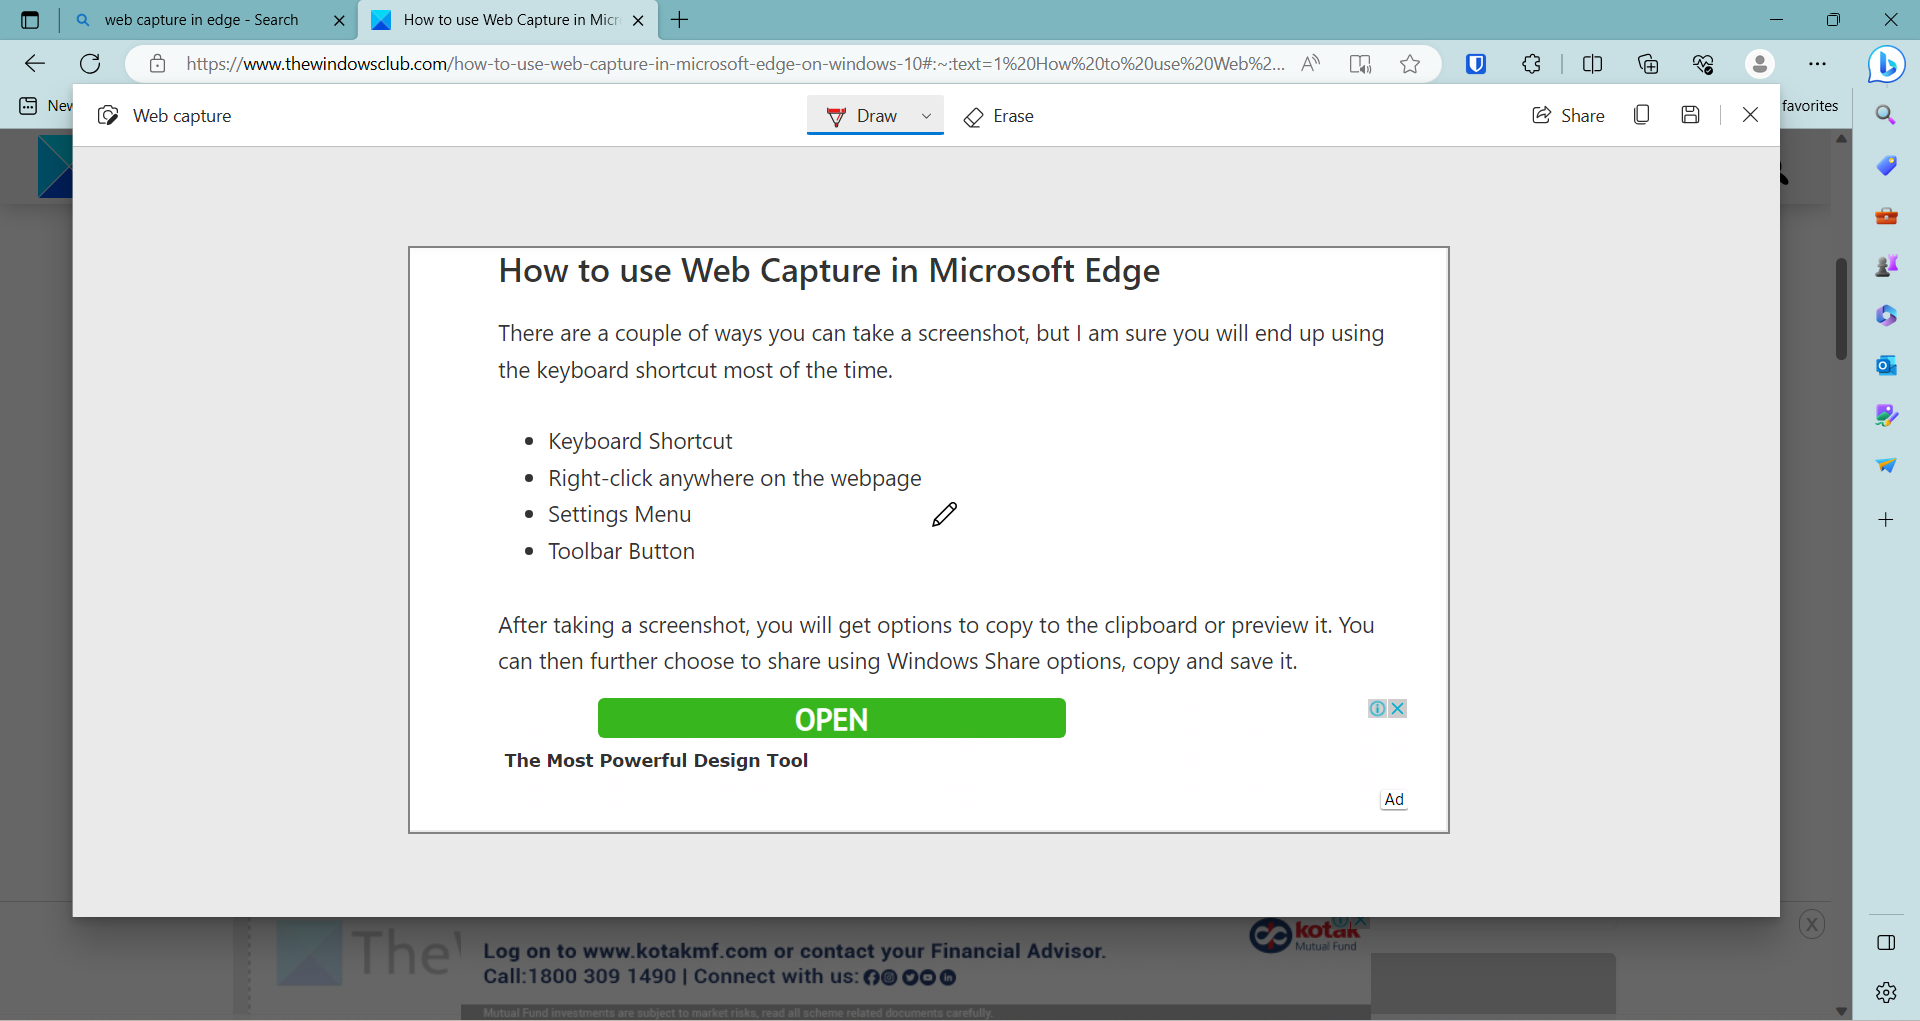
Task: Open sidebar Designer icon
Action: [x=1886, y=415]
